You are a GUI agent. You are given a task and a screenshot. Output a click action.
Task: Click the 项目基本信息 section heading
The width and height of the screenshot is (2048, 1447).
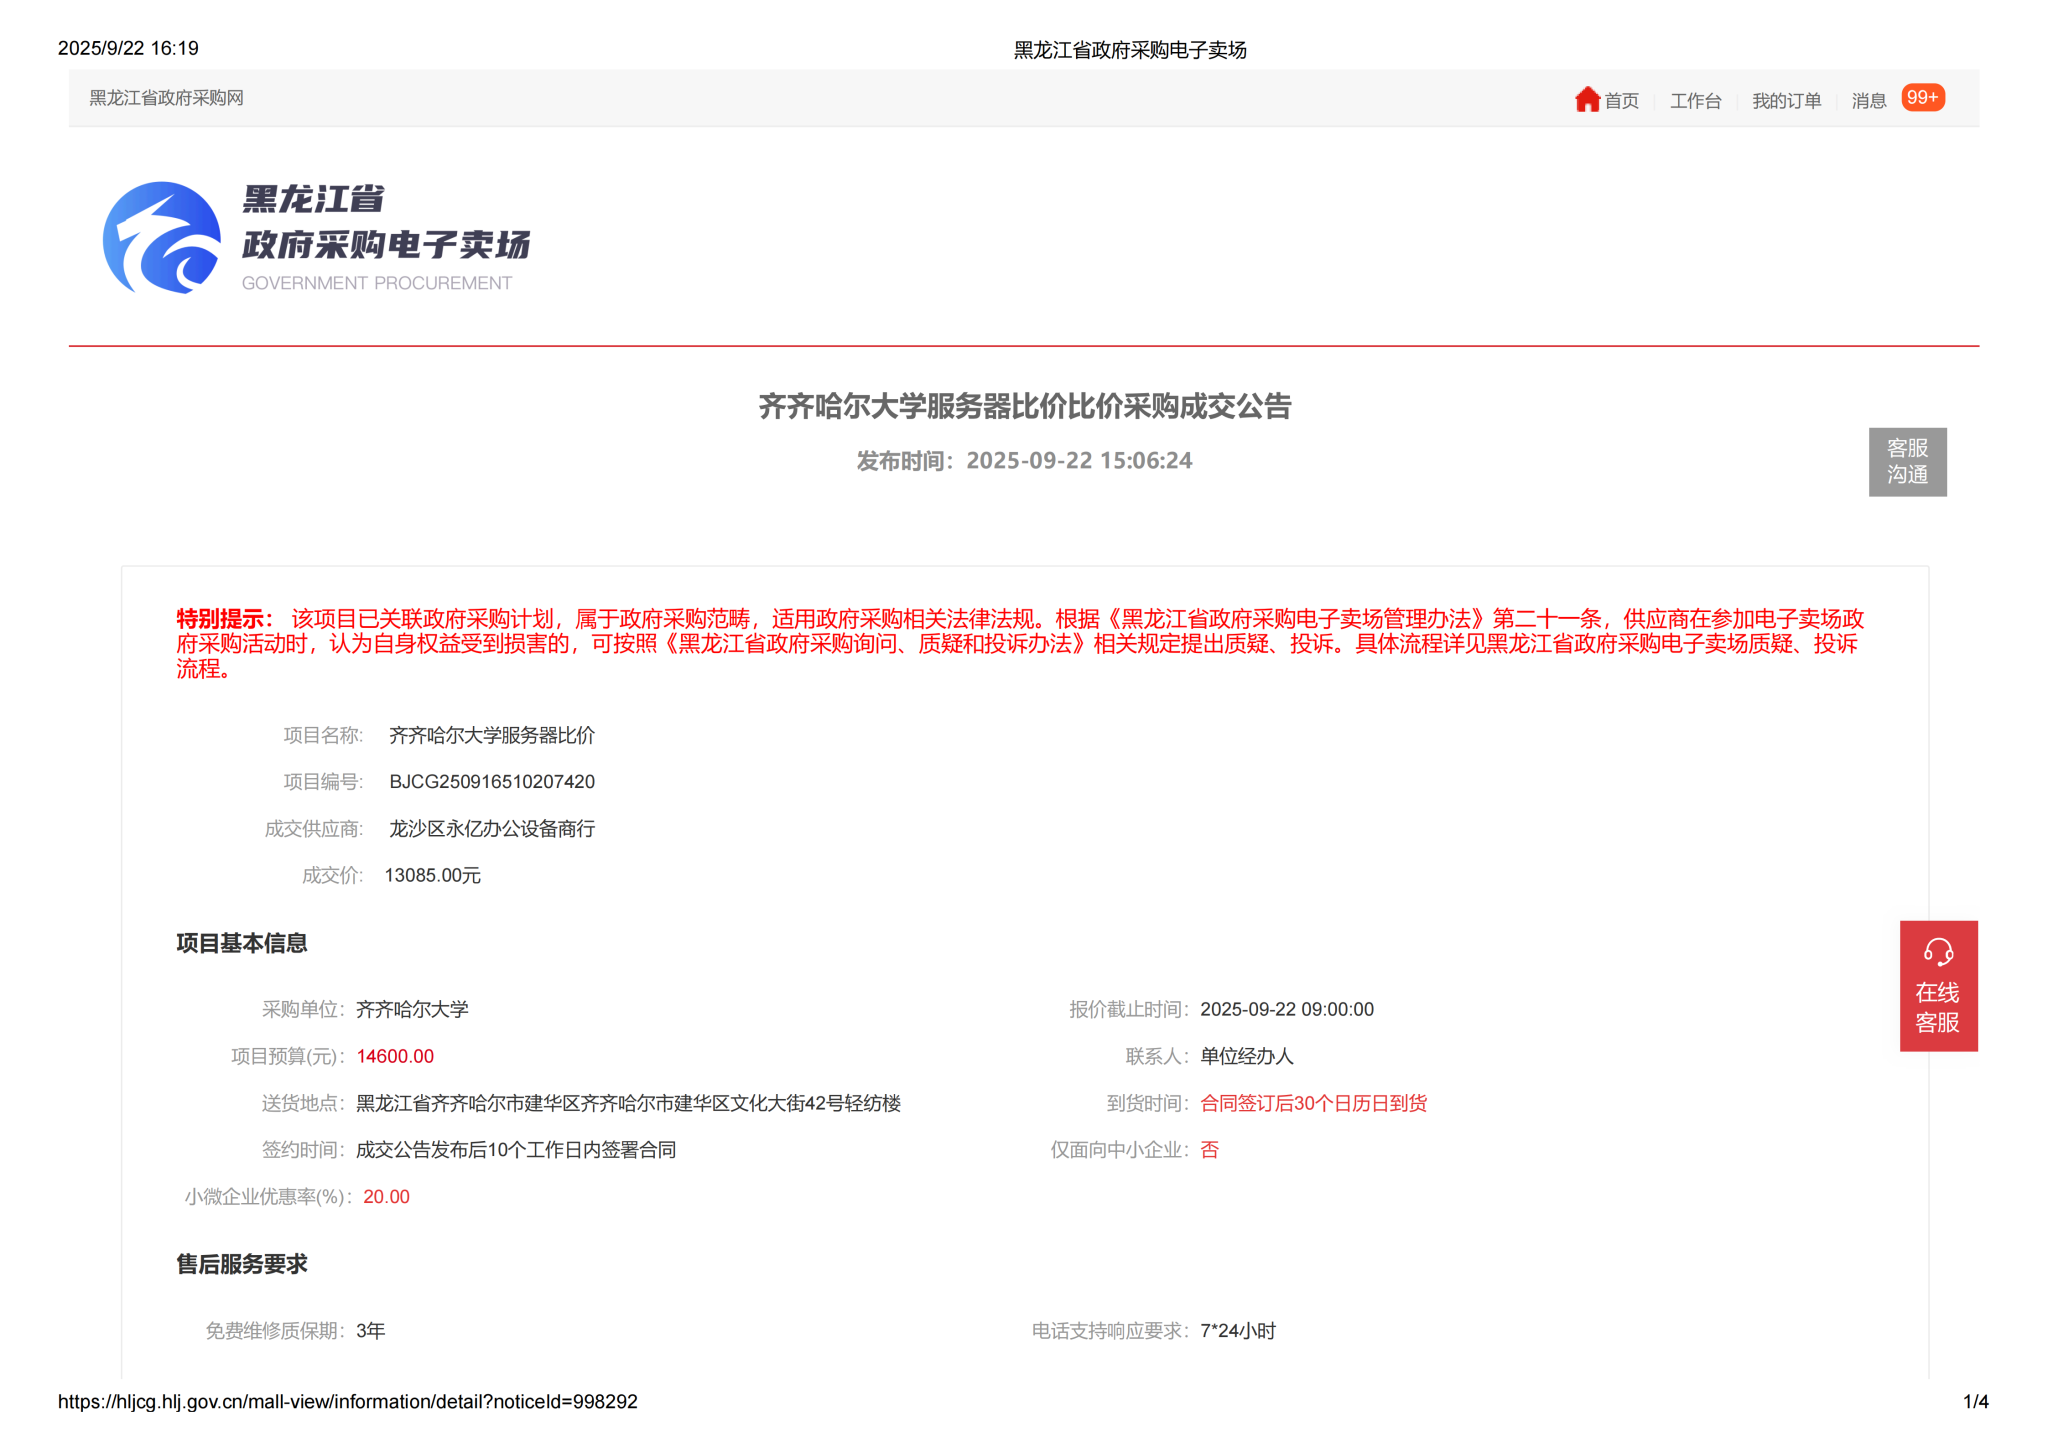click(x=242, y=943)
